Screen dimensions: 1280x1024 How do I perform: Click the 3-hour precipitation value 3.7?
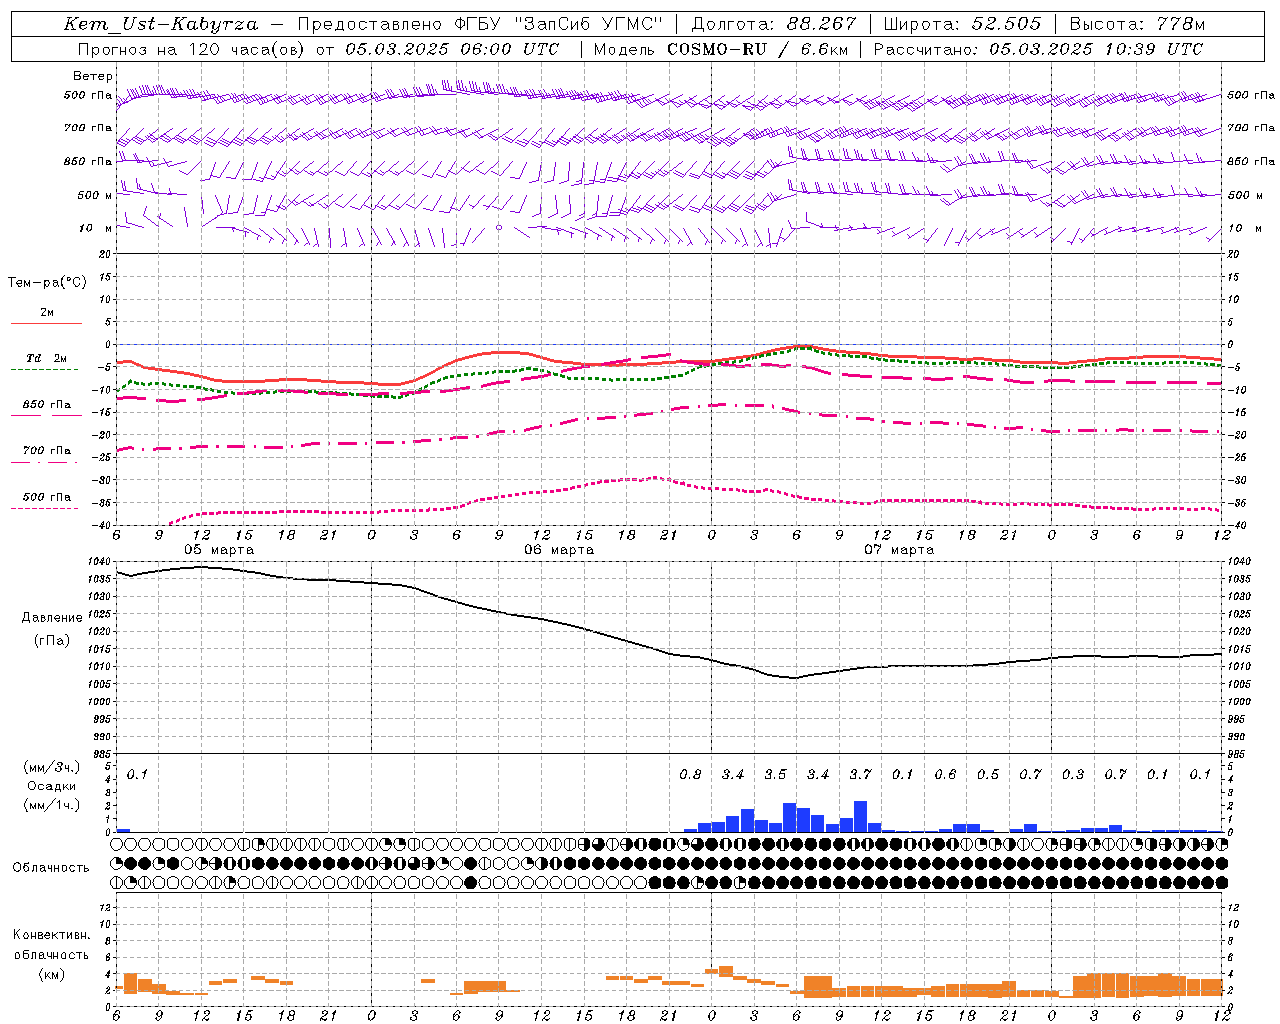[x=860, y=775]
